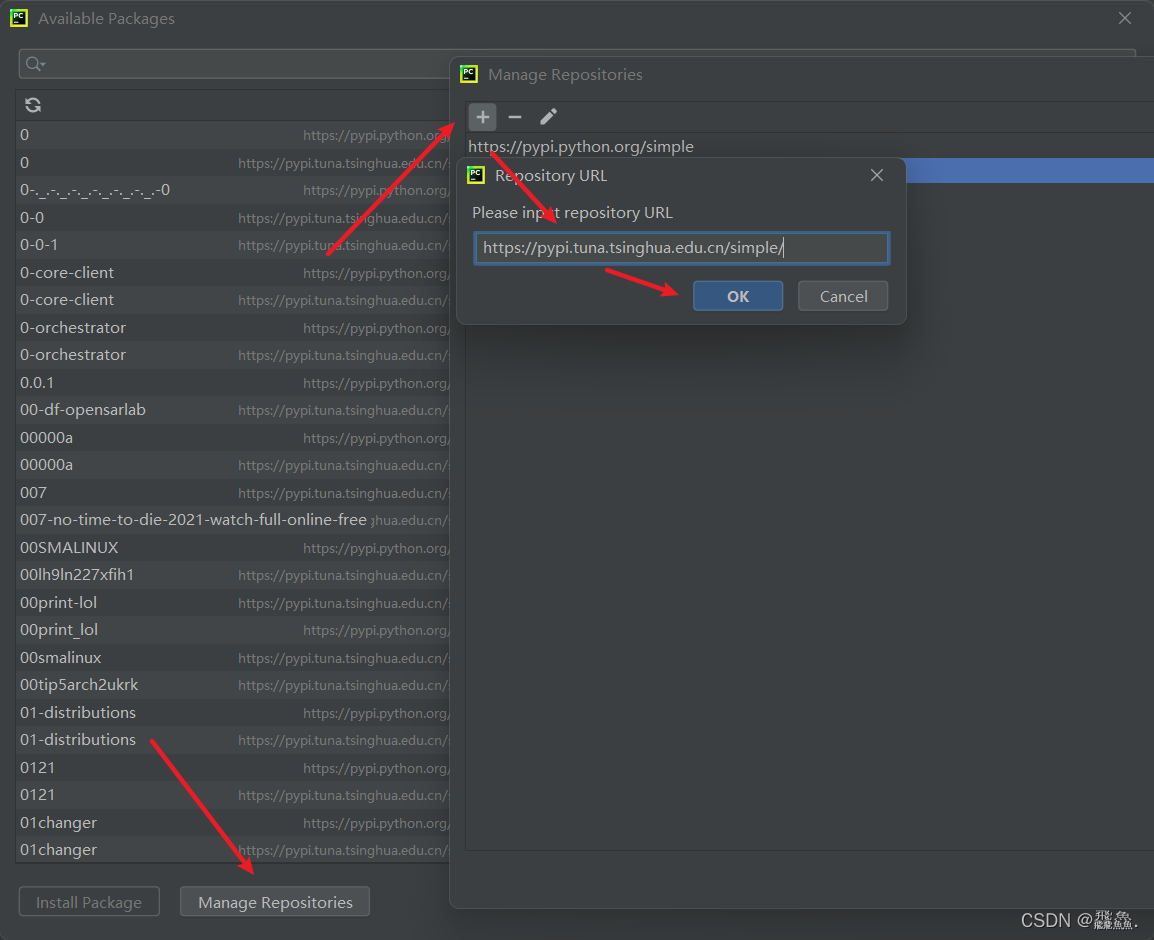Select the 007-no-time-to-die-2021-watch-full-online-free package
The image size is (1154, 940).
[233, 520]
